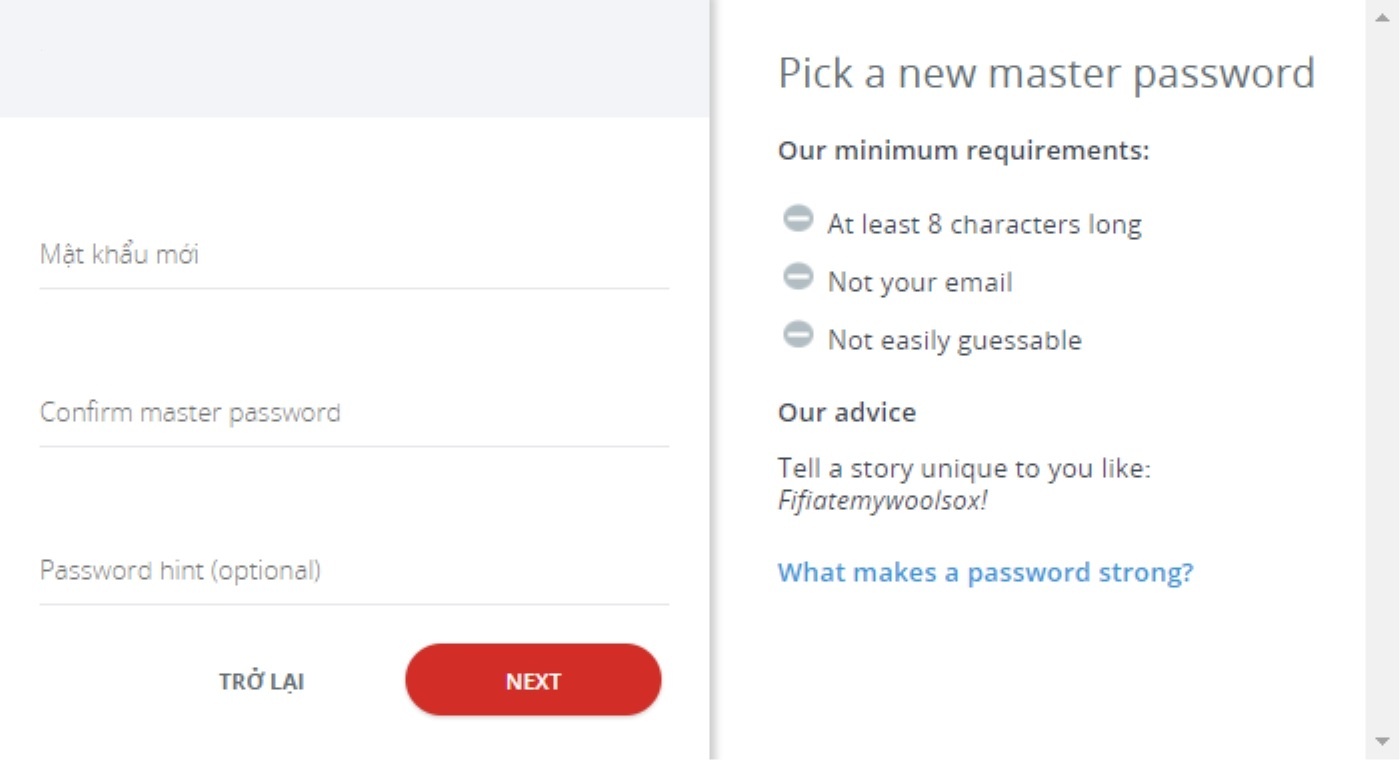Click the status icon beside "Not your email"
Screen dimensions: 1400x760
point(798,276)
